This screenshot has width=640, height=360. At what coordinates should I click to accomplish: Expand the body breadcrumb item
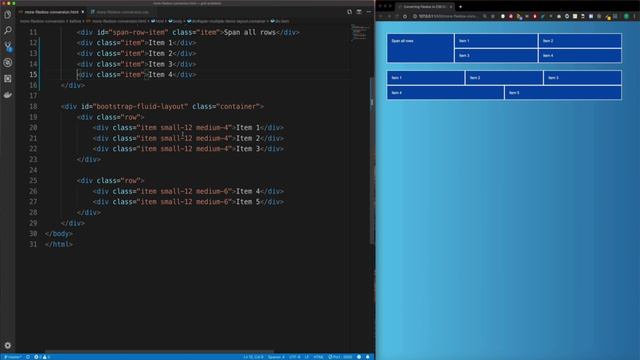(x=176, y=21)
